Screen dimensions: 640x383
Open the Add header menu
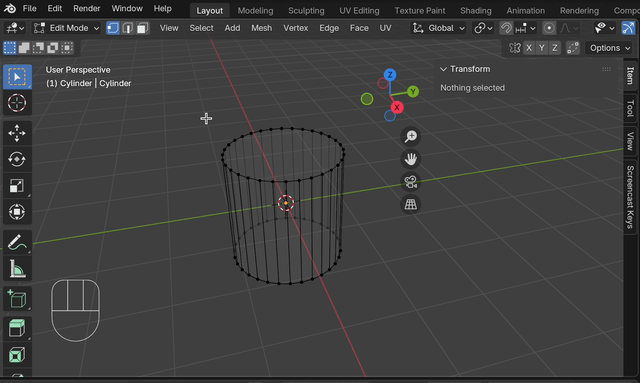pyautogui.click(x=232, y=28)
